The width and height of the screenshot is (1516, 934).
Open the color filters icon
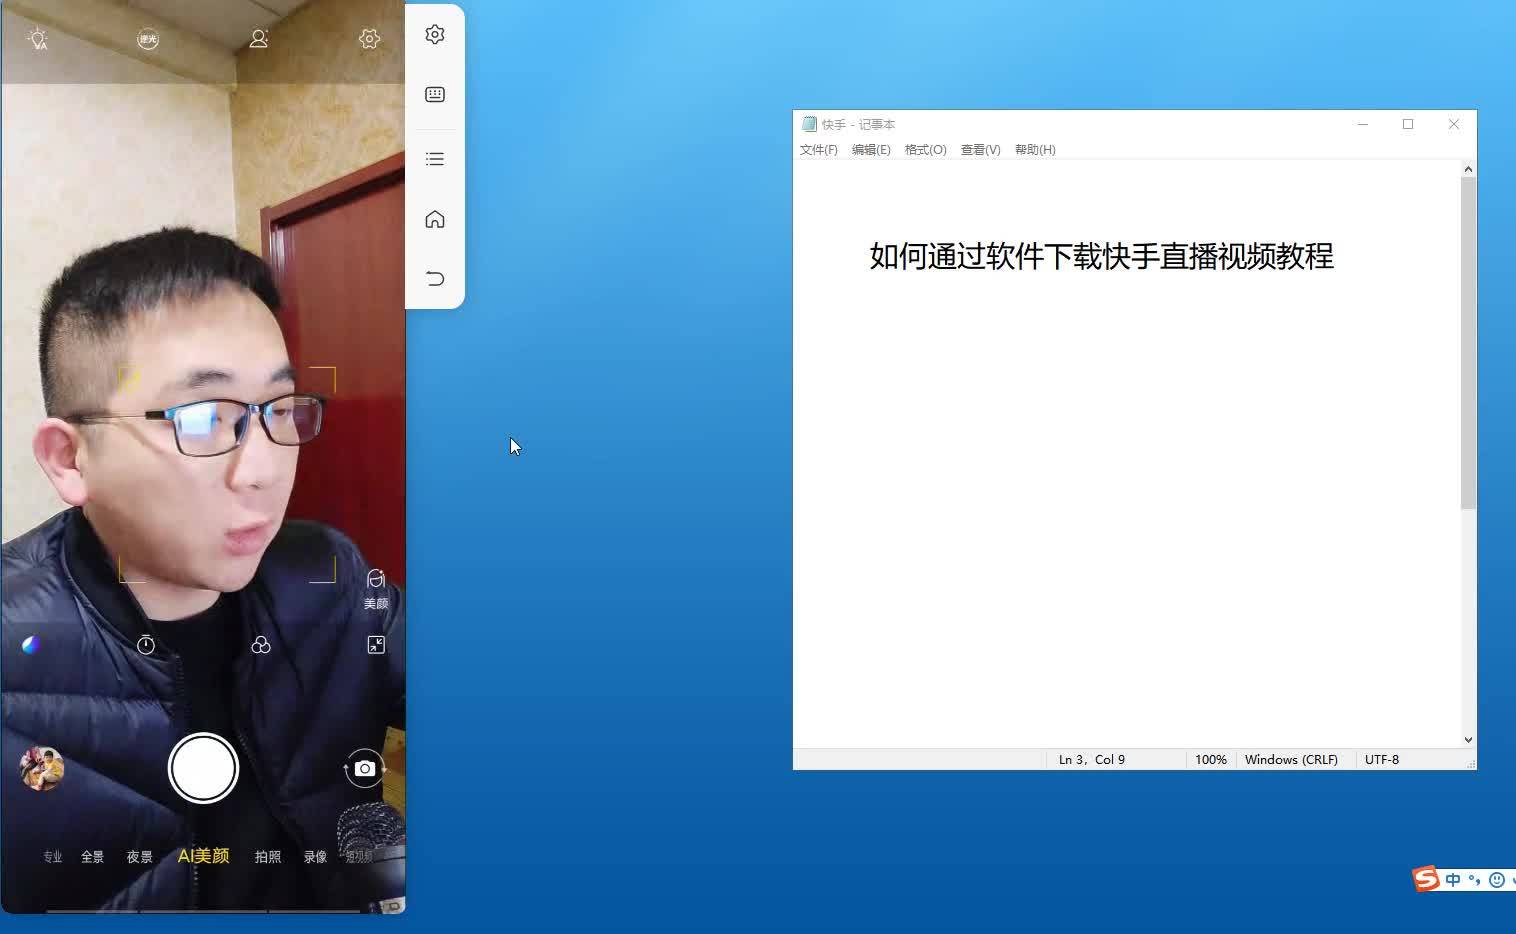tap(261, 645)
